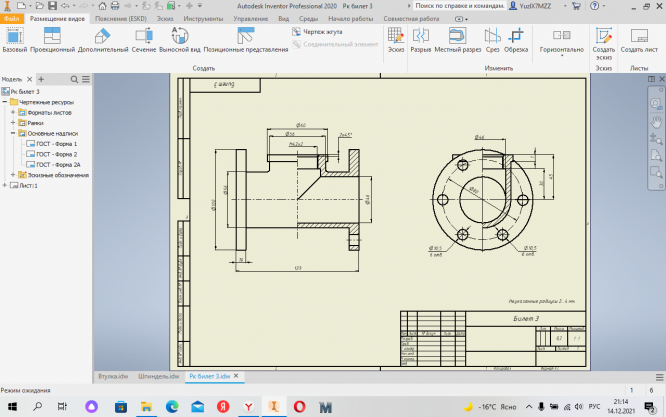This screenshot has height=417, width=666.
Task: Collapse the Основные надписи tree node
Action: coord(14,133)
